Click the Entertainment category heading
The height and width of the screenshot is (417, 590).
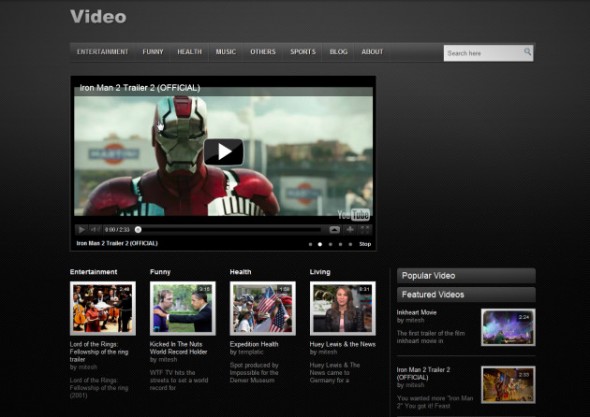coord(93,272)
